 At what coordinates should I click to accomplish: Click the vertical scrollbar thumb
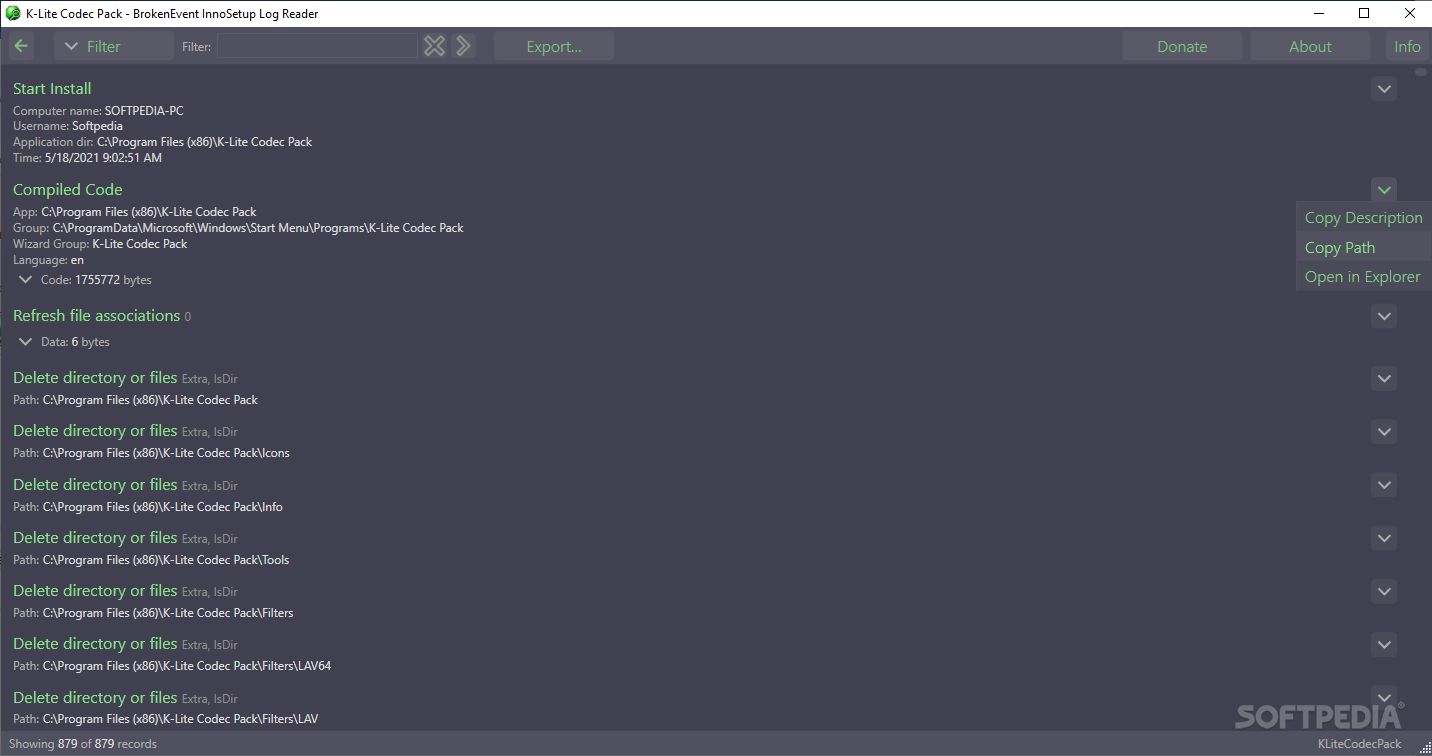click(x=1421, y=72)
